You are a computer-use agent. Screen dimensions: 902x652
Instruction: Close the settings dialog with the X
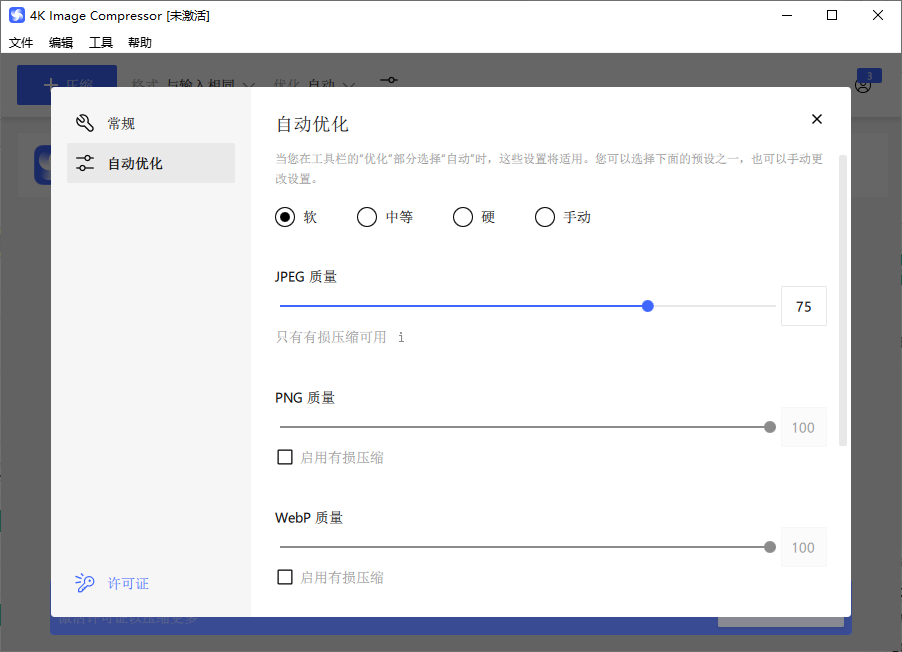coord(816,119)
